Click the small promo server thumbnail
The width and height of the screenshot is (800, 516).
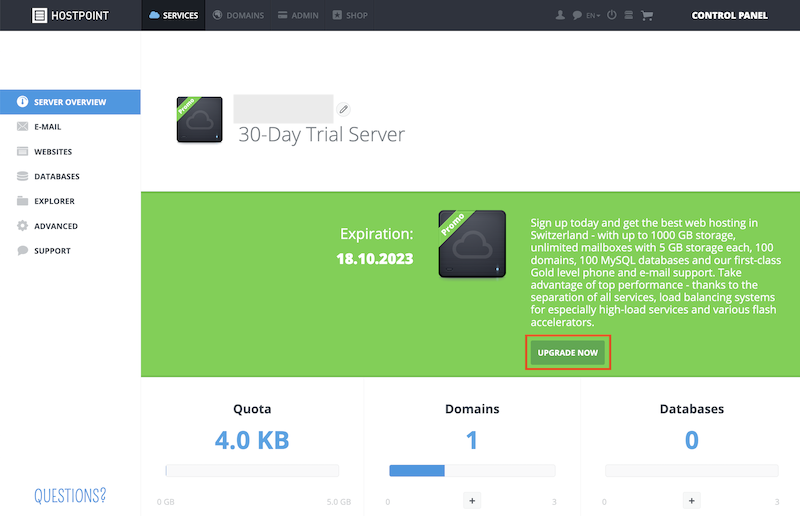coord(199,119)
